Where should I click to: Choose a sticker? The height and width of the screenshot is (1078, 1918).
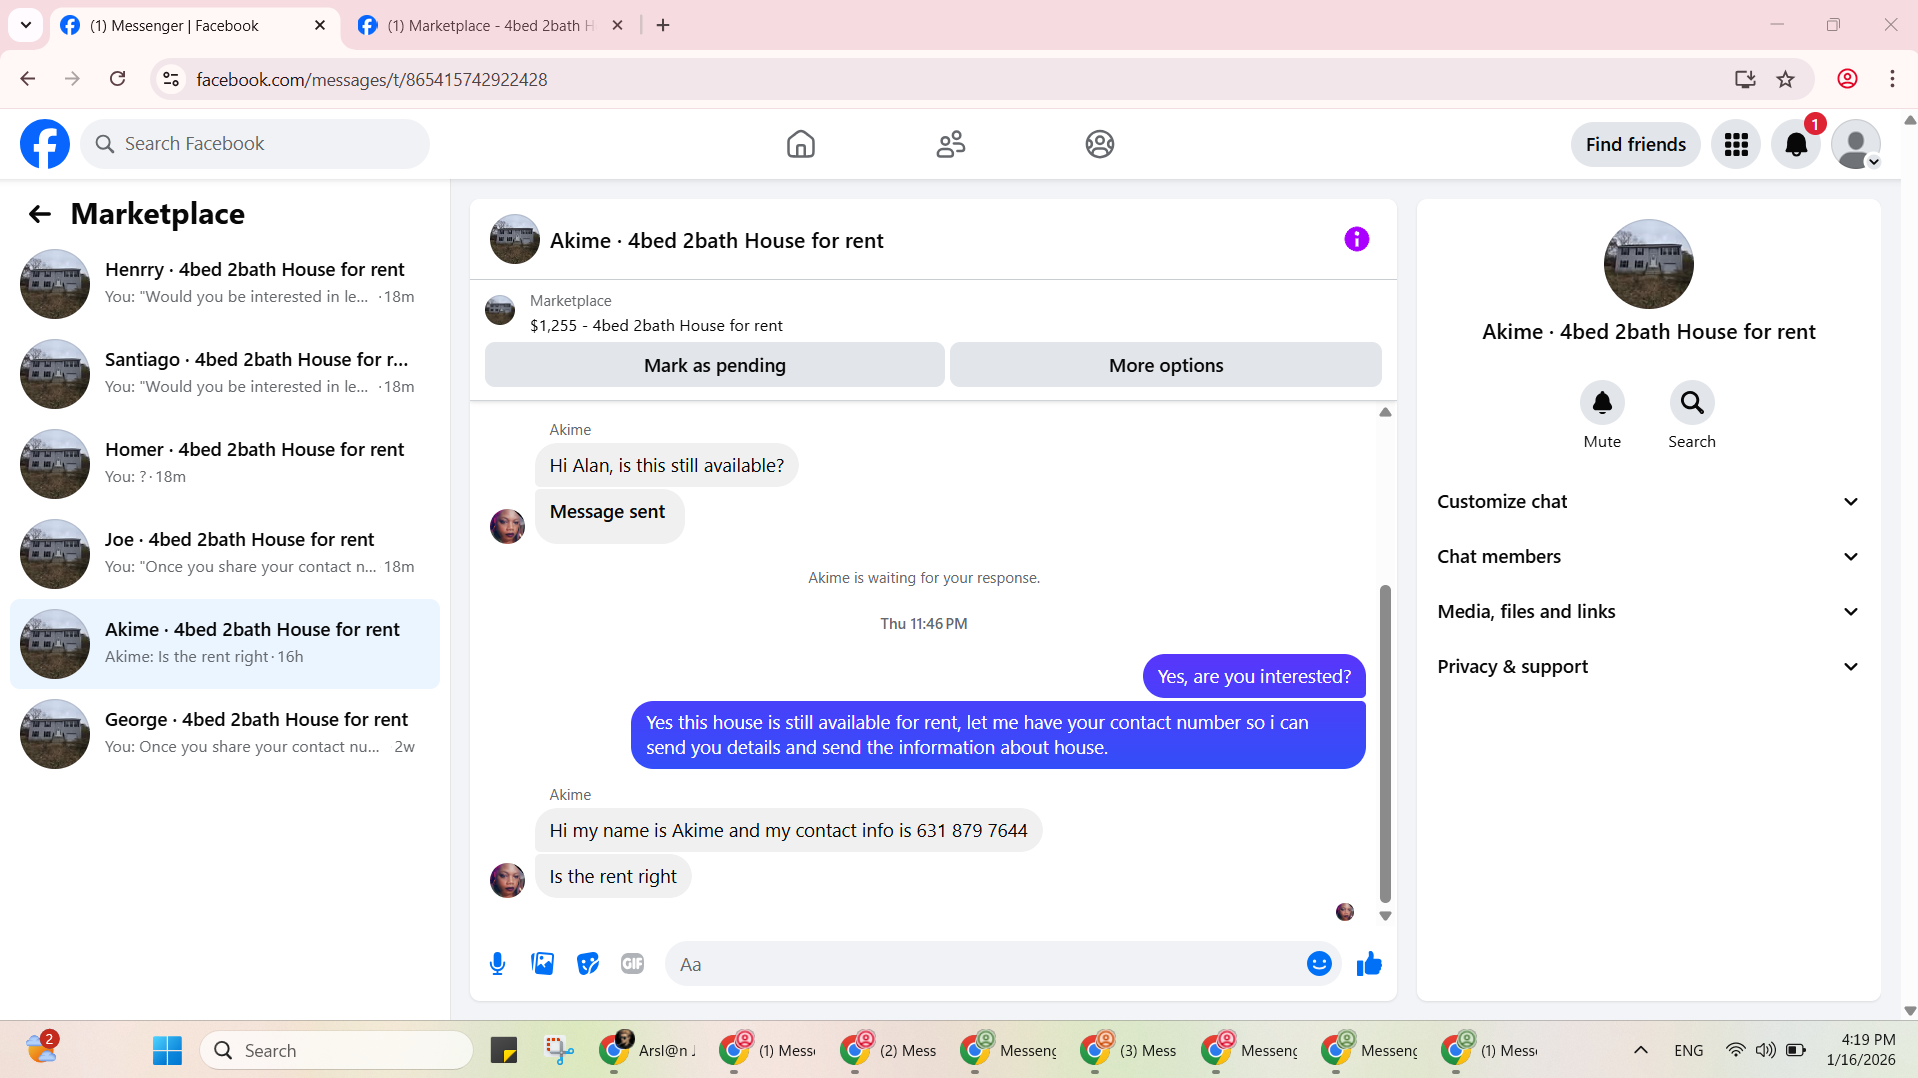tap(587, 964)
